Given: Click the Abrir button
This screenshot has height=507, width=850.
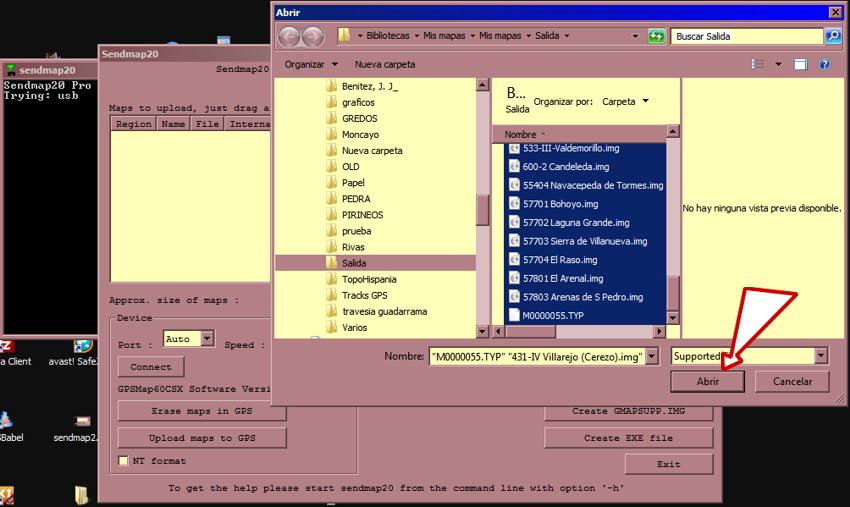Looking at the screenshot, I should [x=707, y=381].
